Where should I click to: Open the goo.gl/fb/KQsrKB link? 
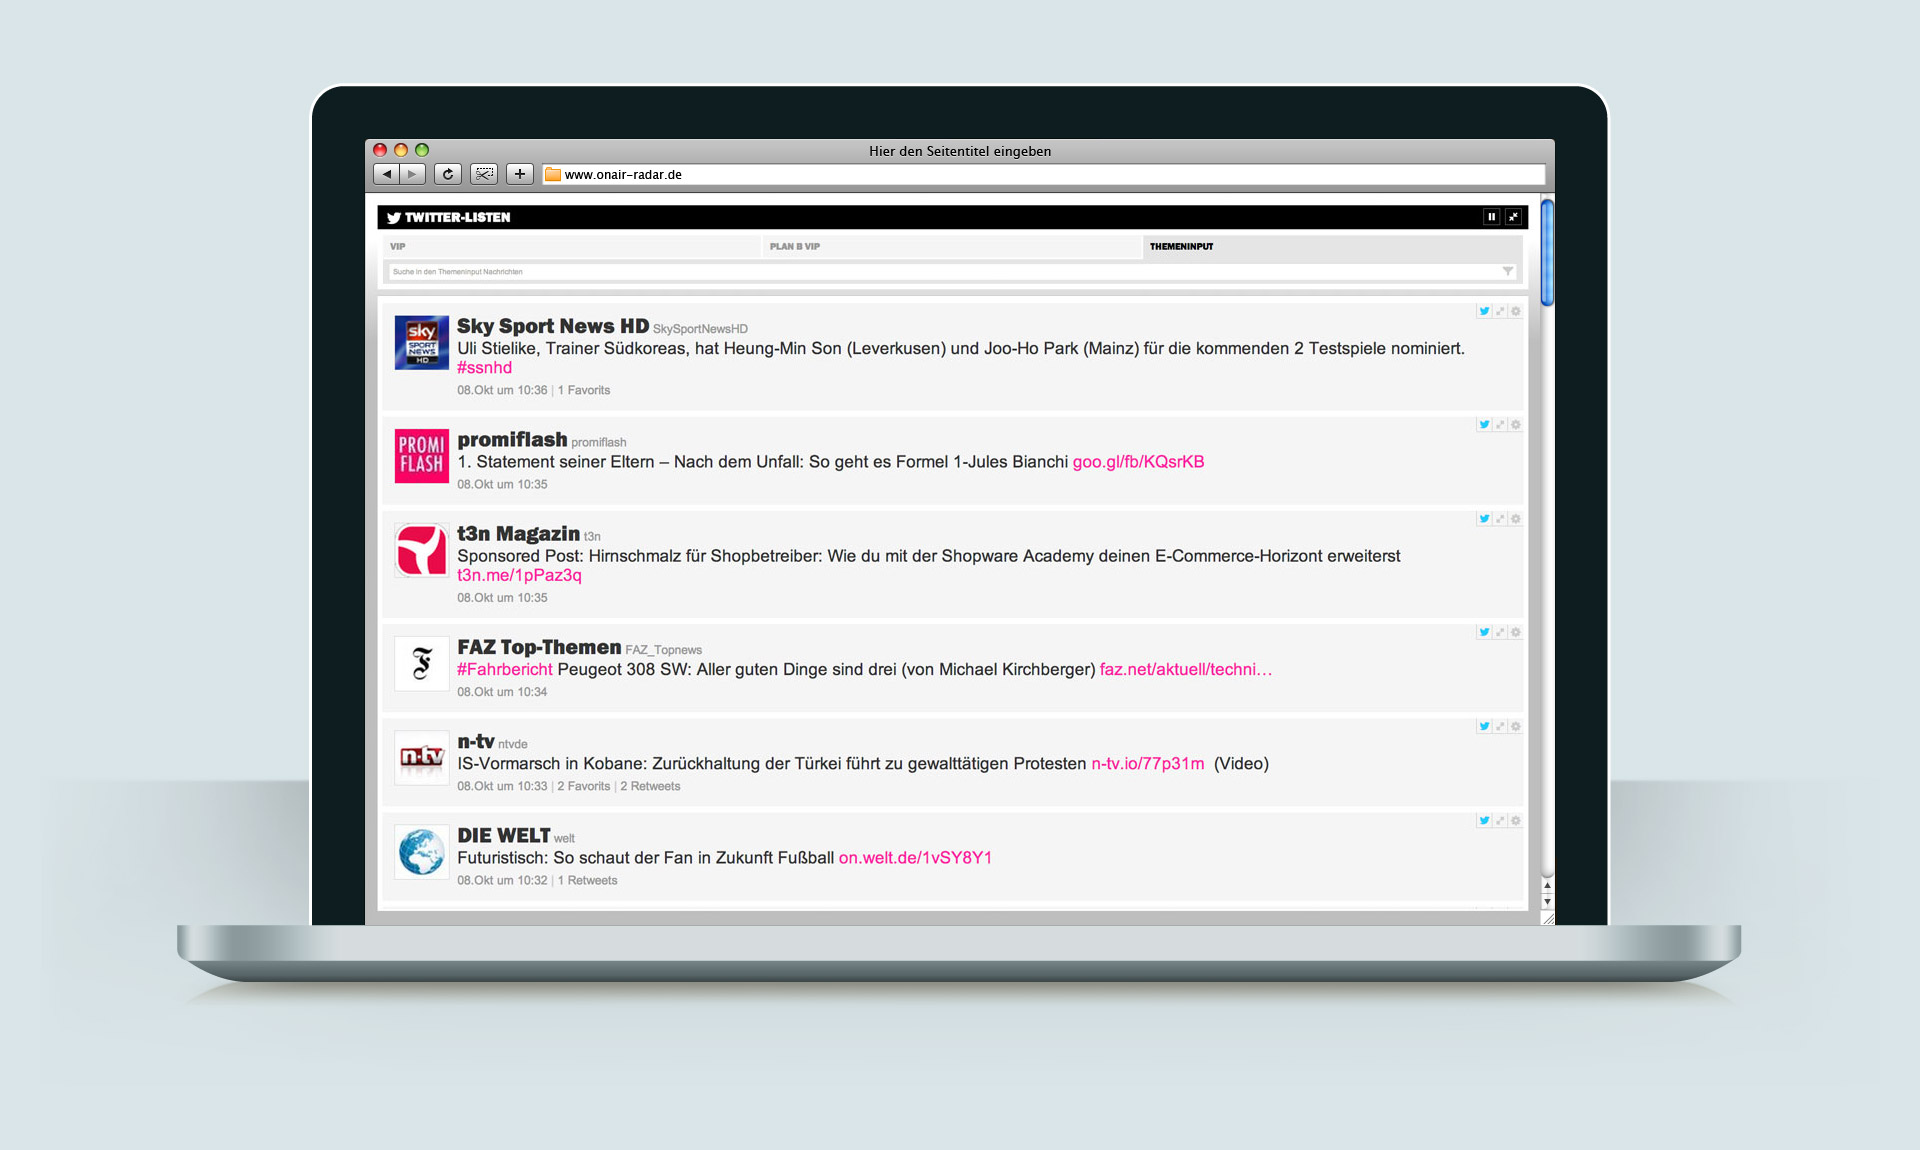pyautogui.click(x=1138, y=462)
